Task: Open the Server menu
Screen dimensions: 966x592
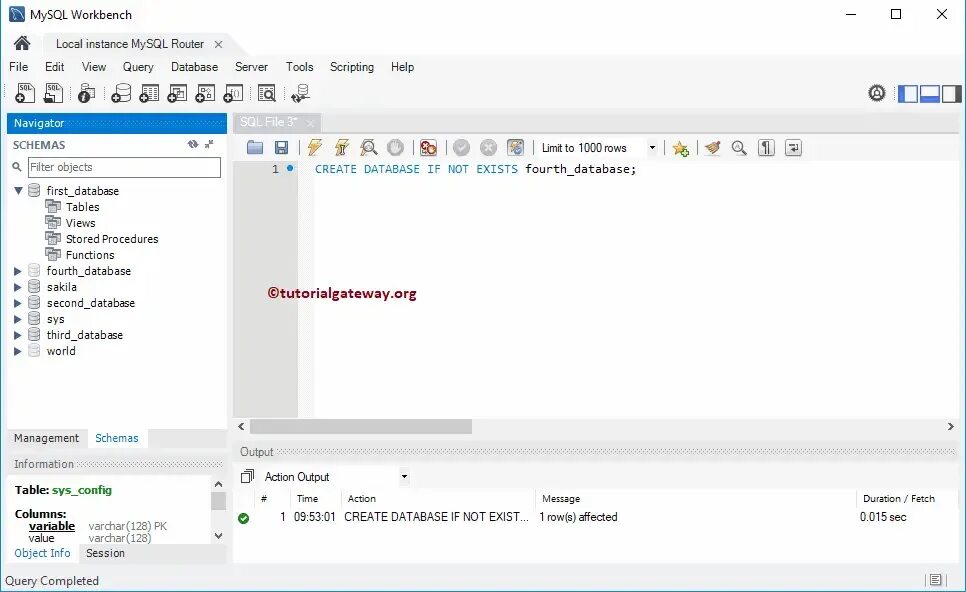Action: [251, 67]
